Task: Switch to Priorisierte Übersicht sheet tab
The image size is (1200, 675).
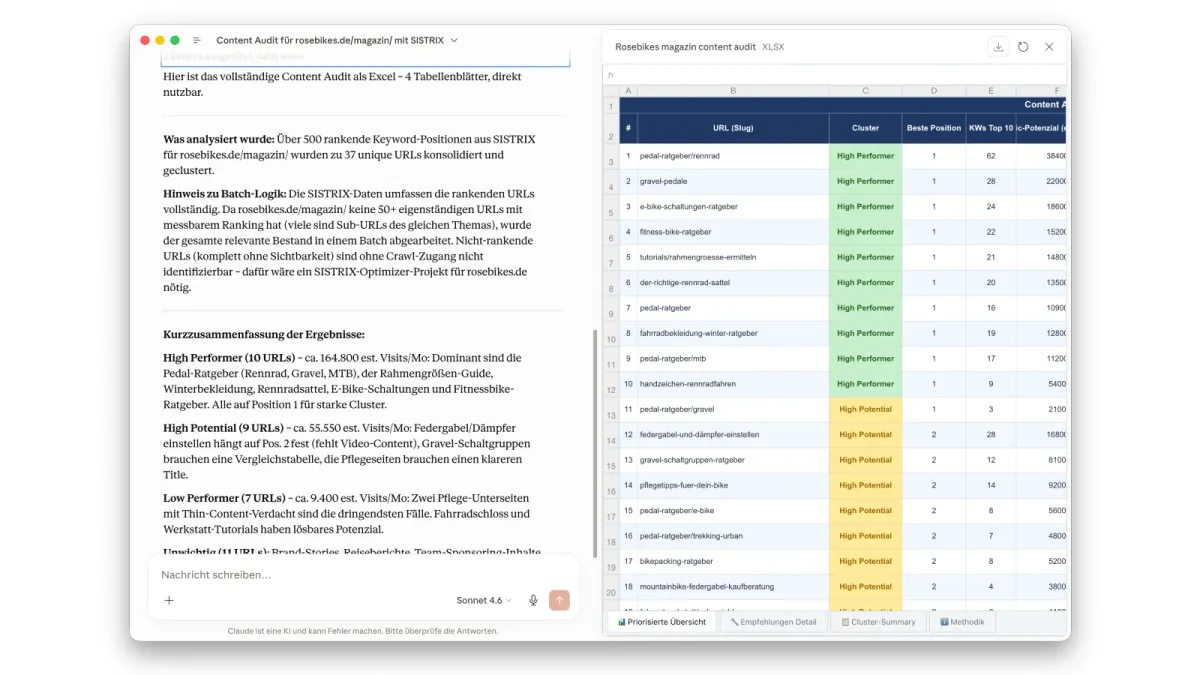Action: pos(662,622)
